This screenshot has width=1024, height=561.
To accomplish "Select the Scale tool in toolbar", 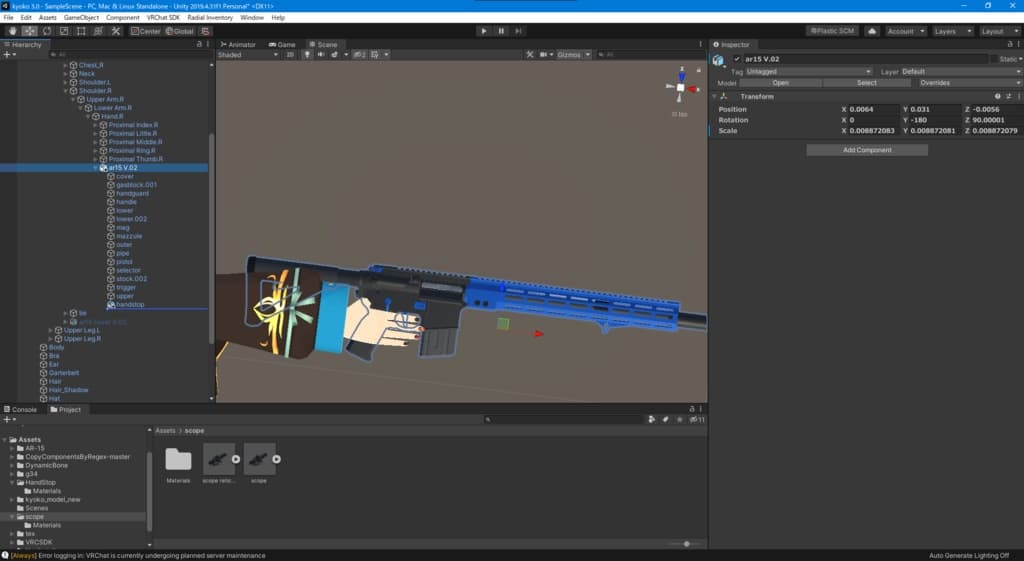I will (64, 31).
